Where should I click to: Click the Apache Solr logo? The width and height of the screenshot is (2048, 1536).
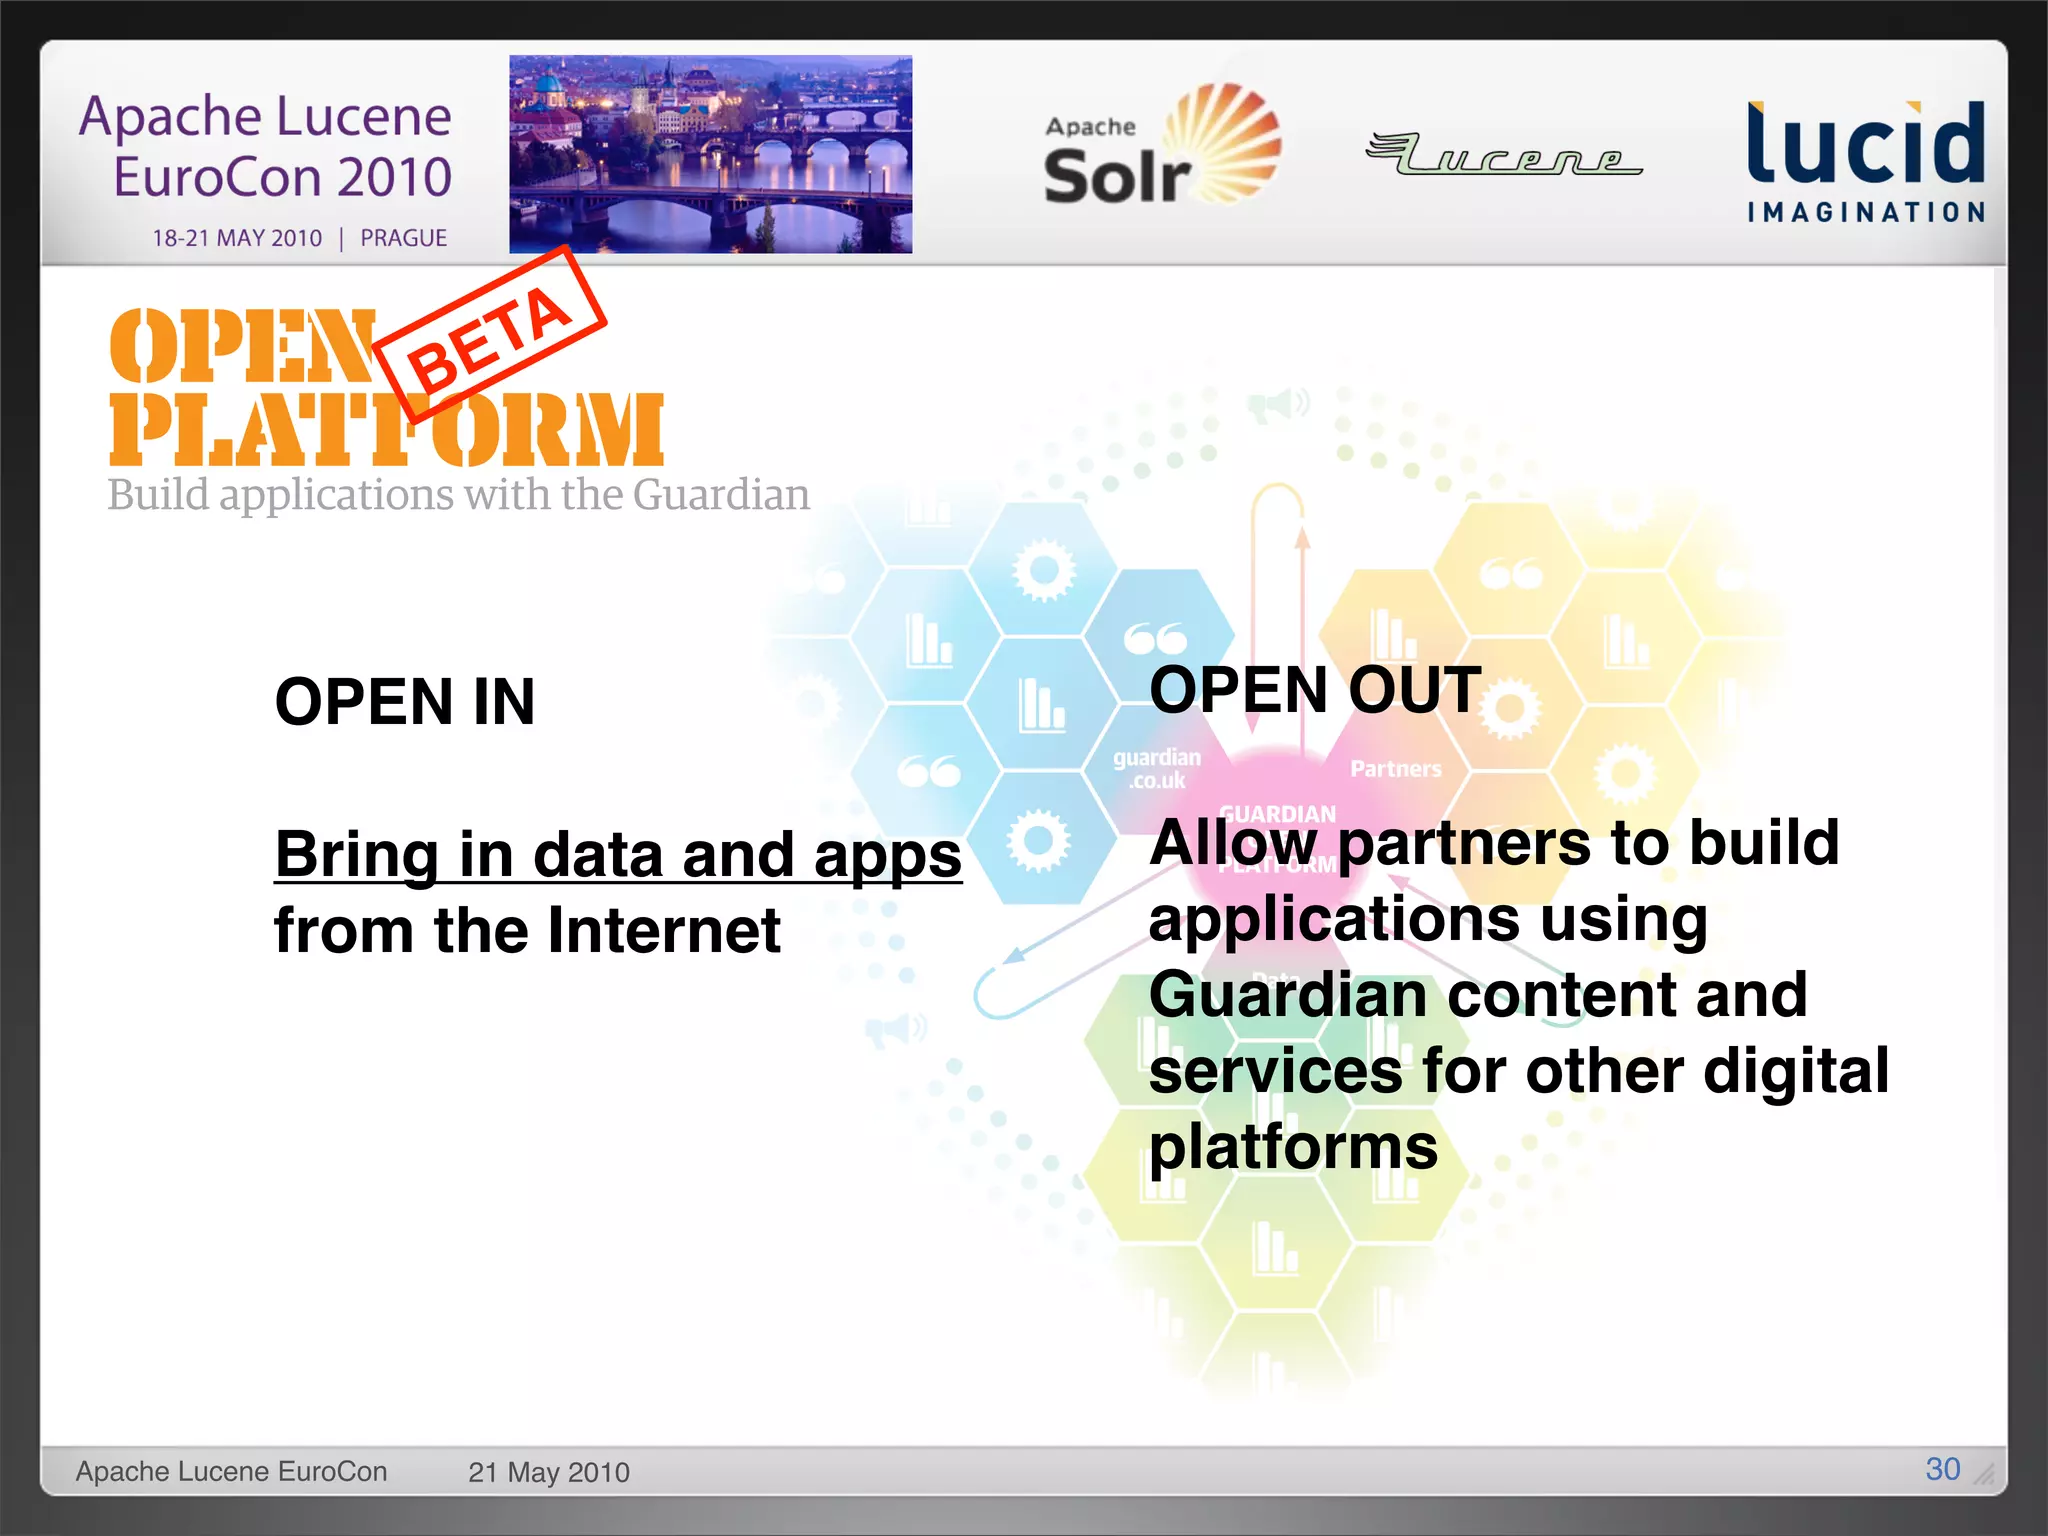tap(1162, 144)
